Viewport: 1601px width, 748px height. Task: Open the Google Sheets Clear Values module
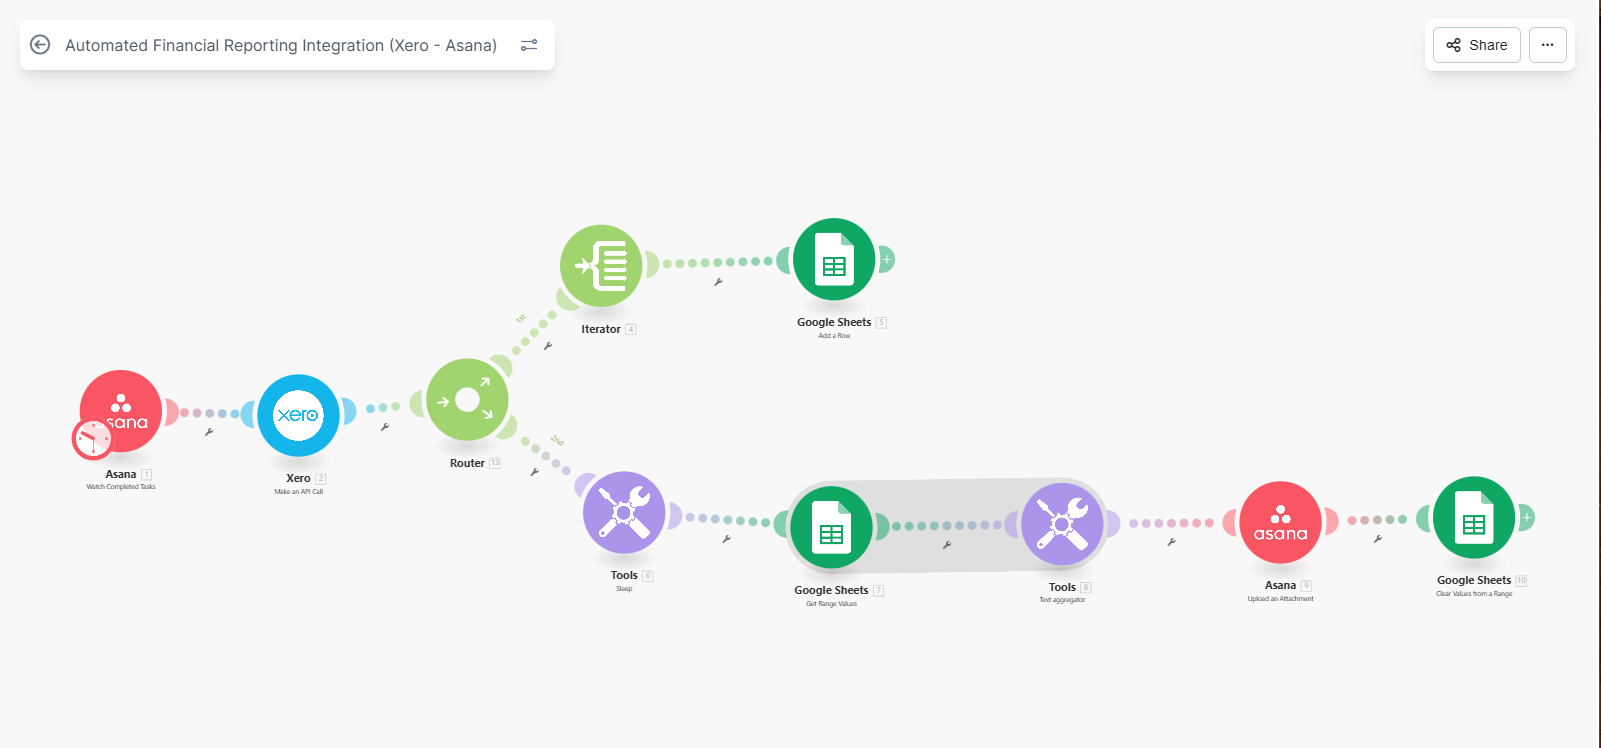[x=1474, y=517]
